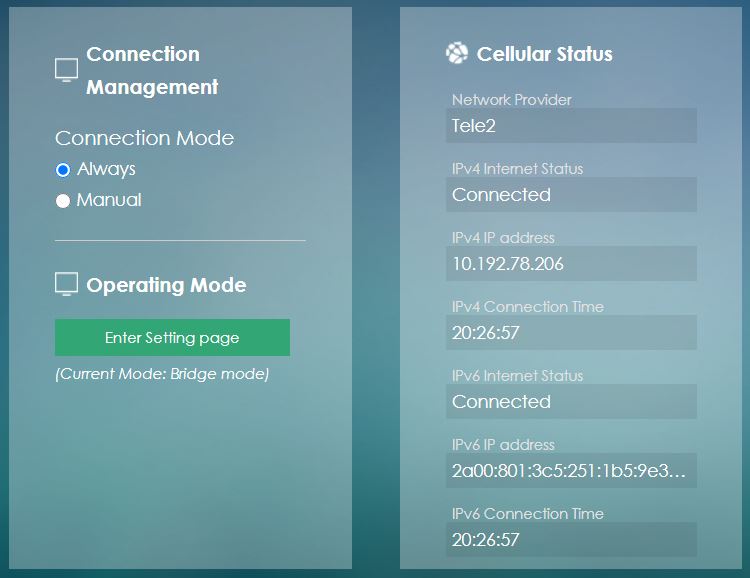
Task: Select the Manual connection mode radio button
Action: pyautogui.click(x=63, y=201)
